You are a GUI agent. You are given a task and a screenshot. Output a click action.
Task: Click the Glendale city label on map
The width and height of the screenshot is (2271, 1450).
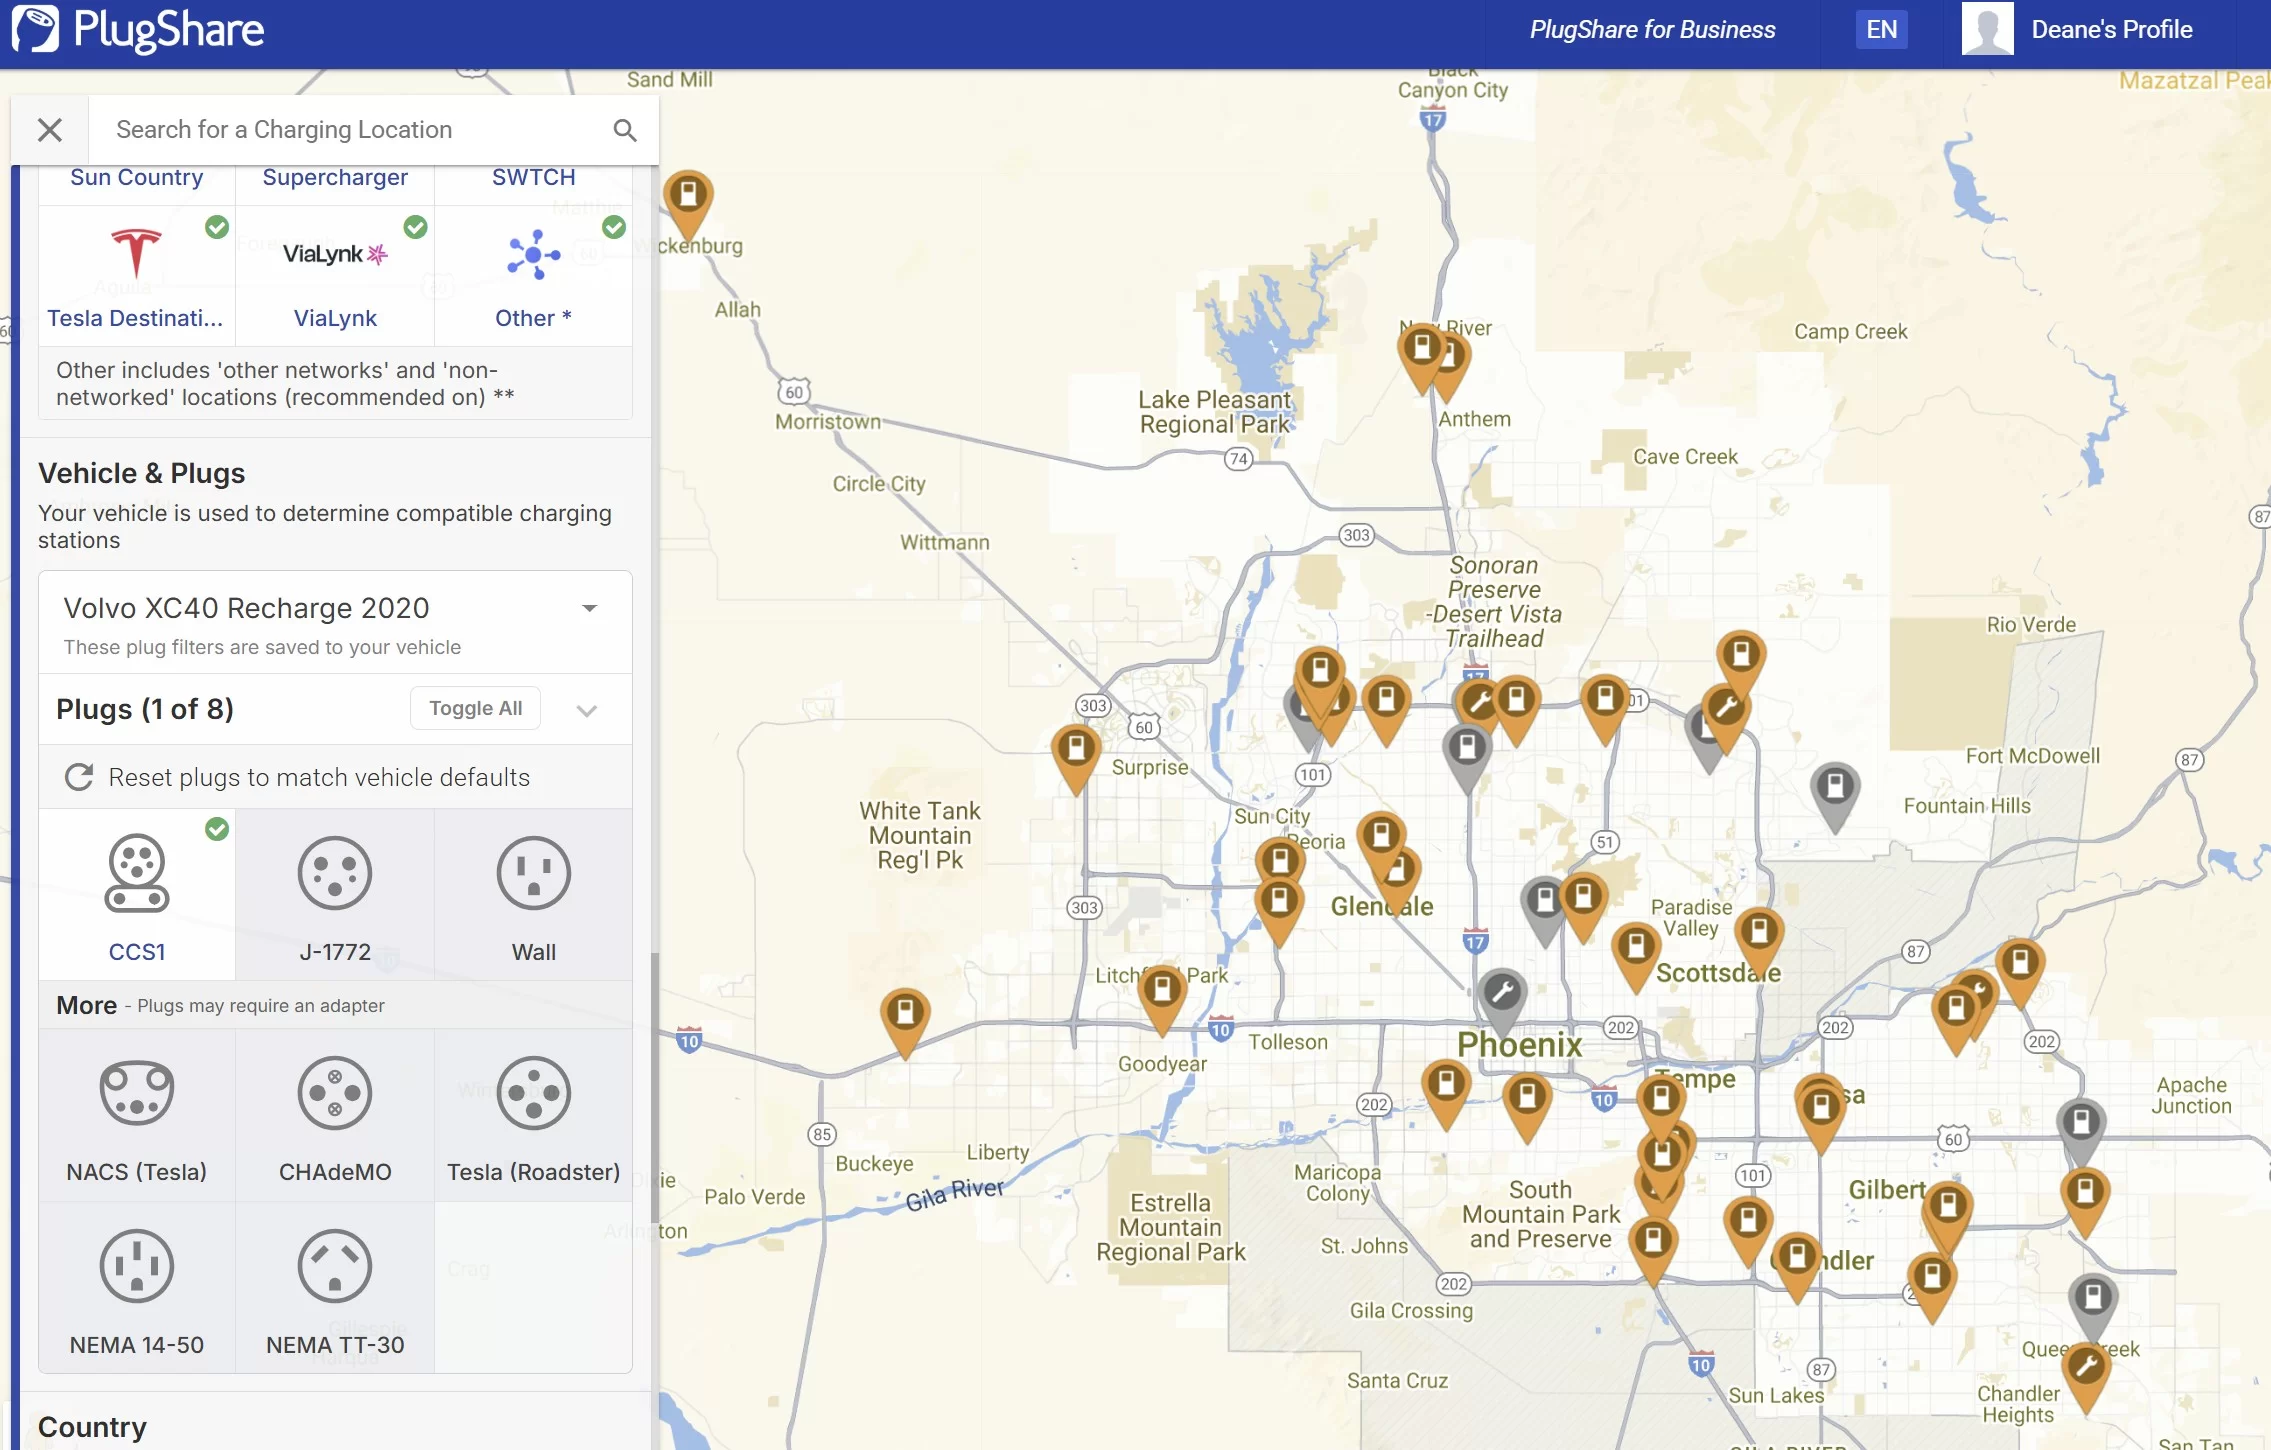coord(1381,906)
